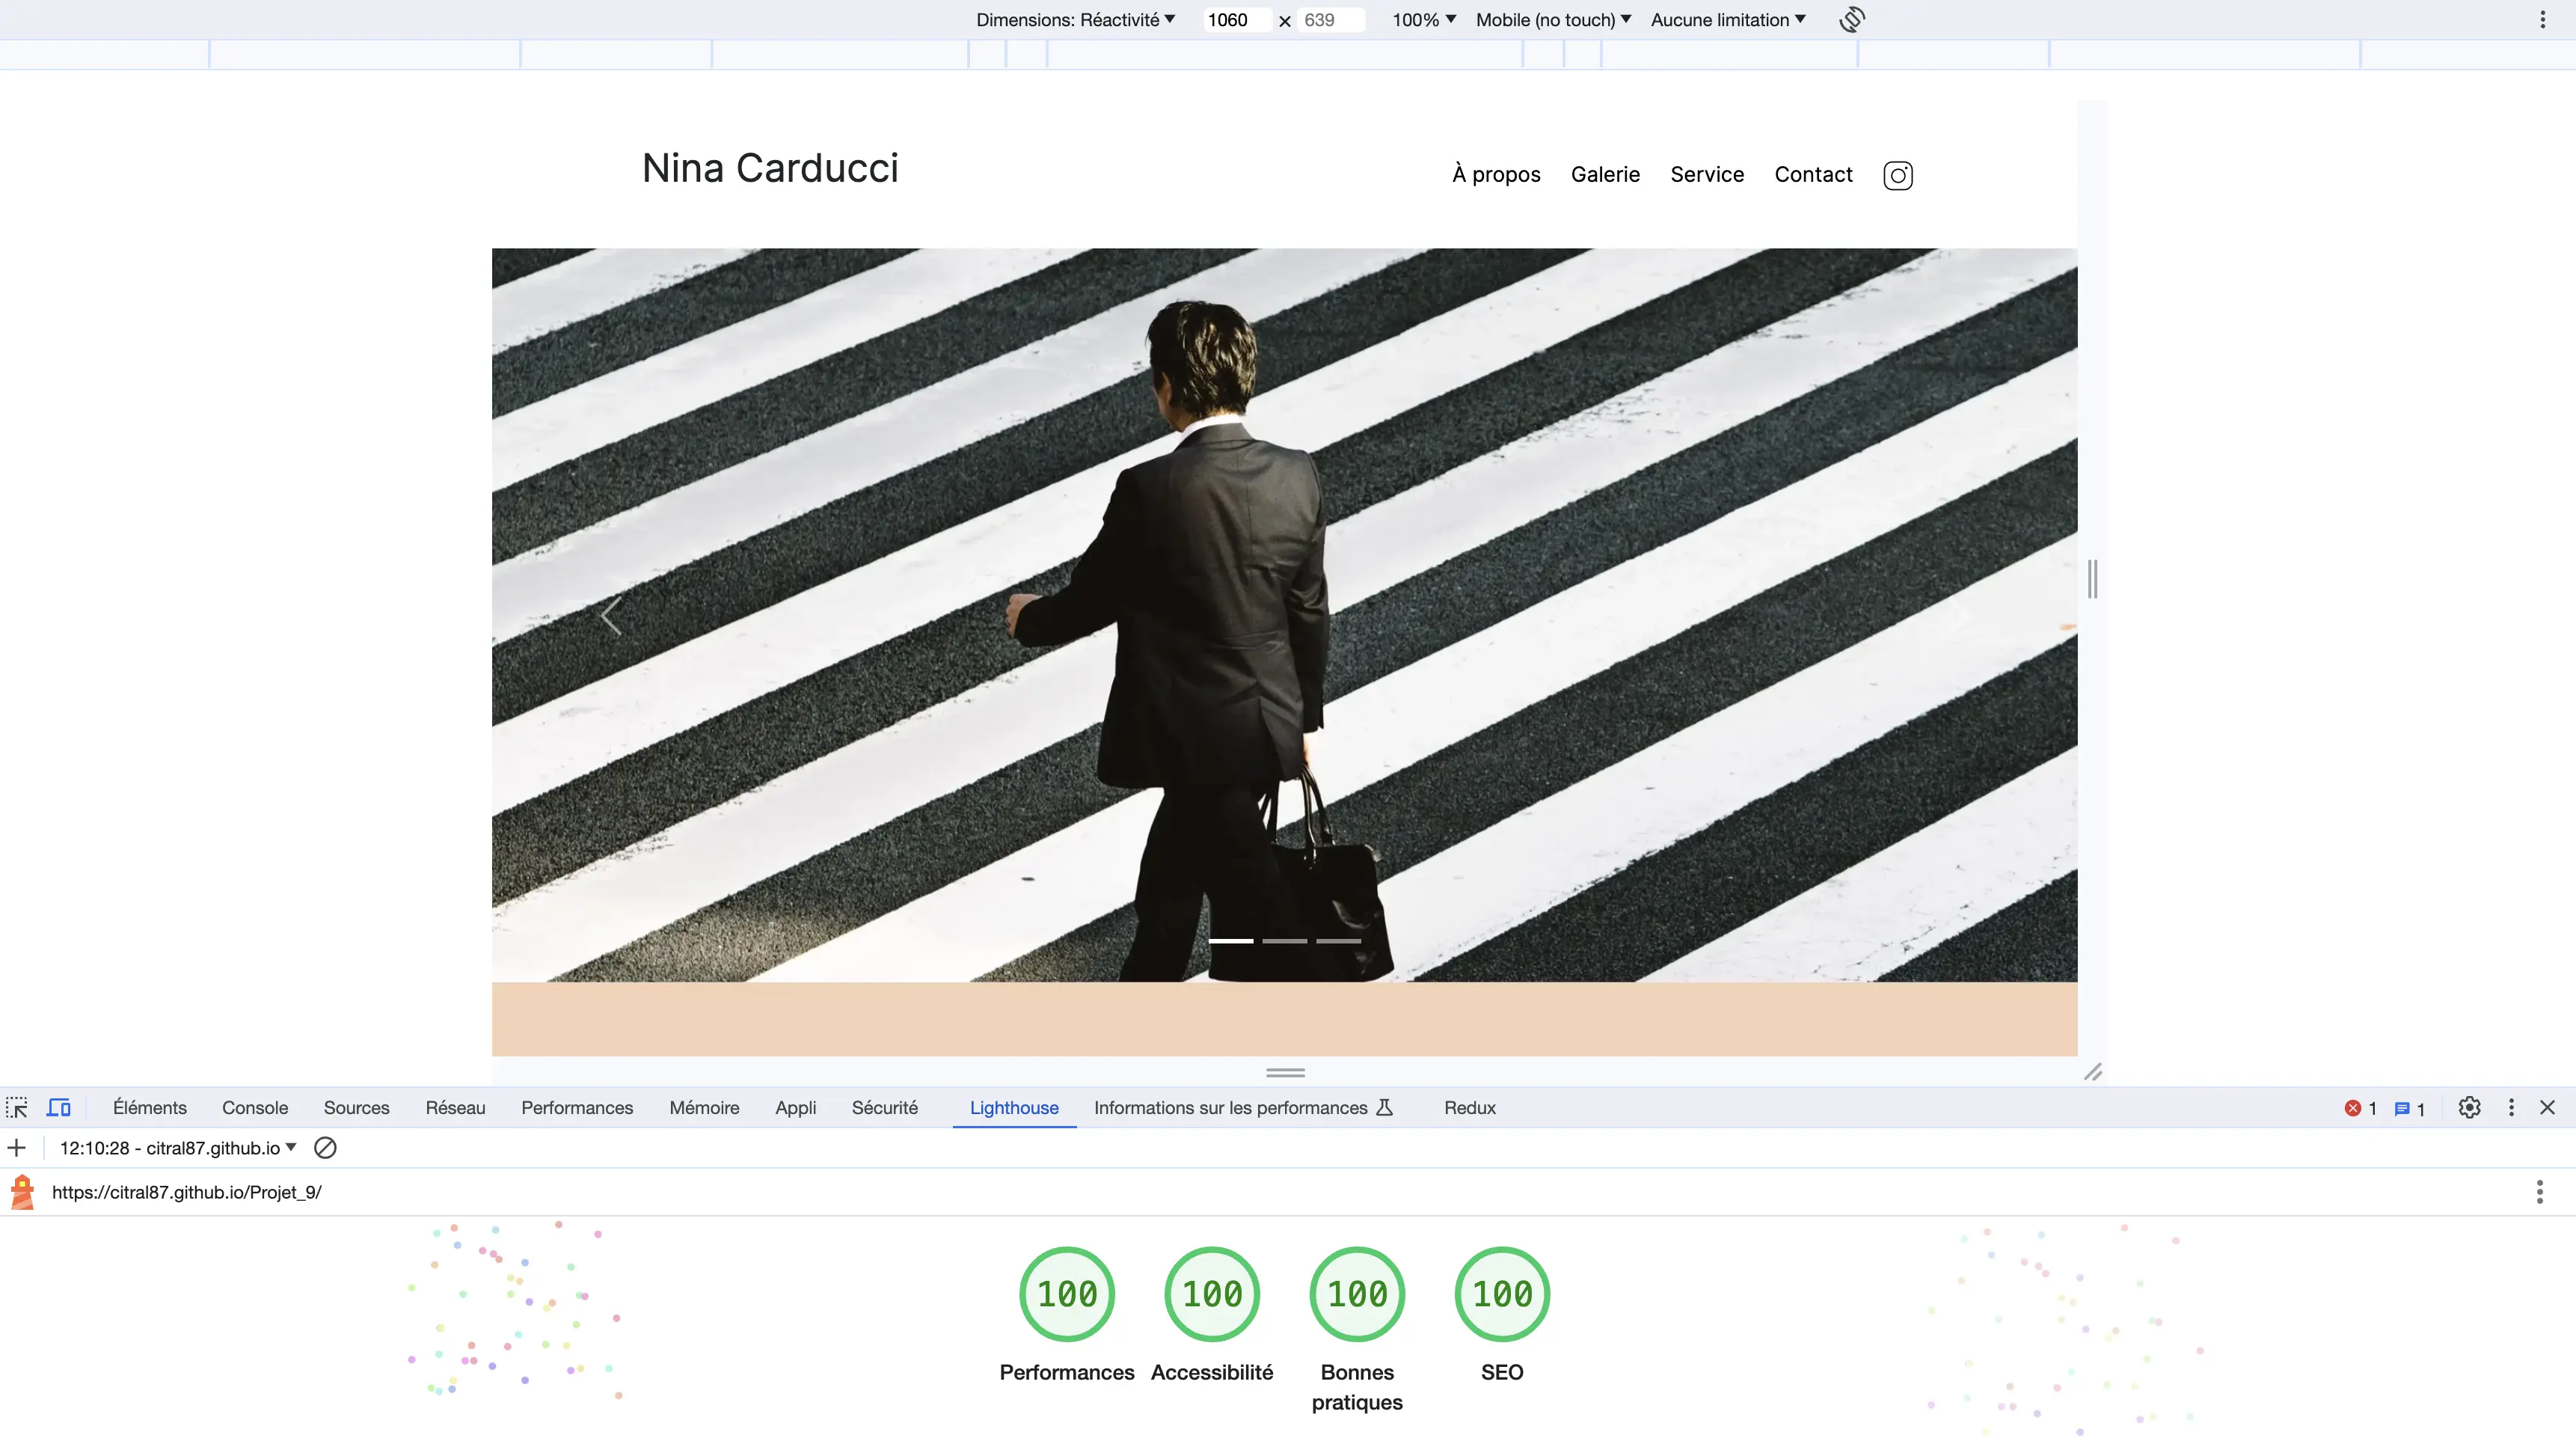Open DevTools settings gear

pos(2469,1107)
